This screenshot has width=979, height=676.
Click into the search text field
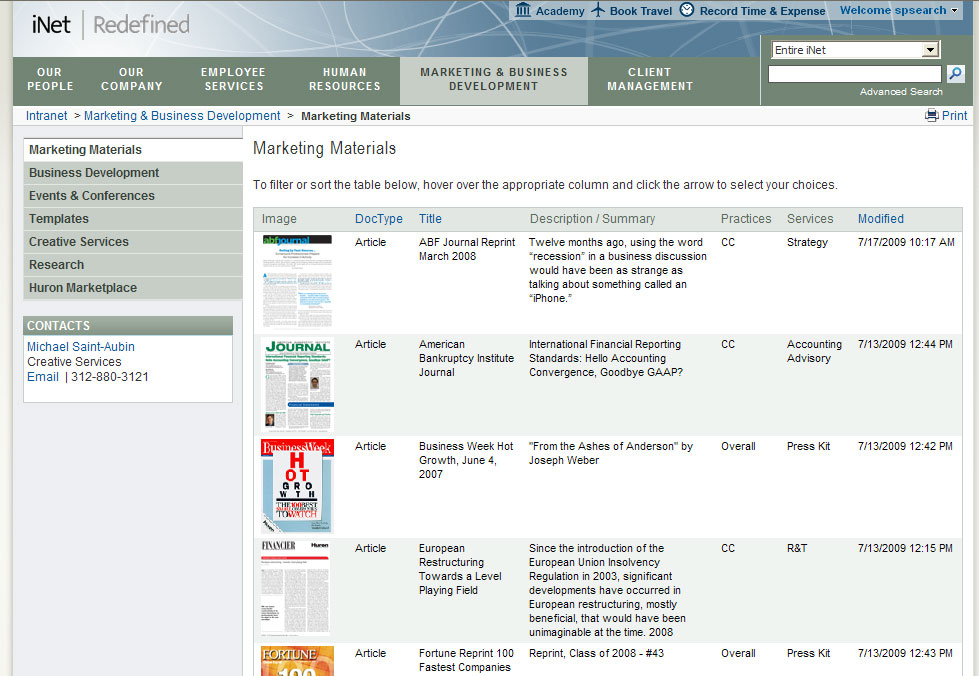coord(854,74)
